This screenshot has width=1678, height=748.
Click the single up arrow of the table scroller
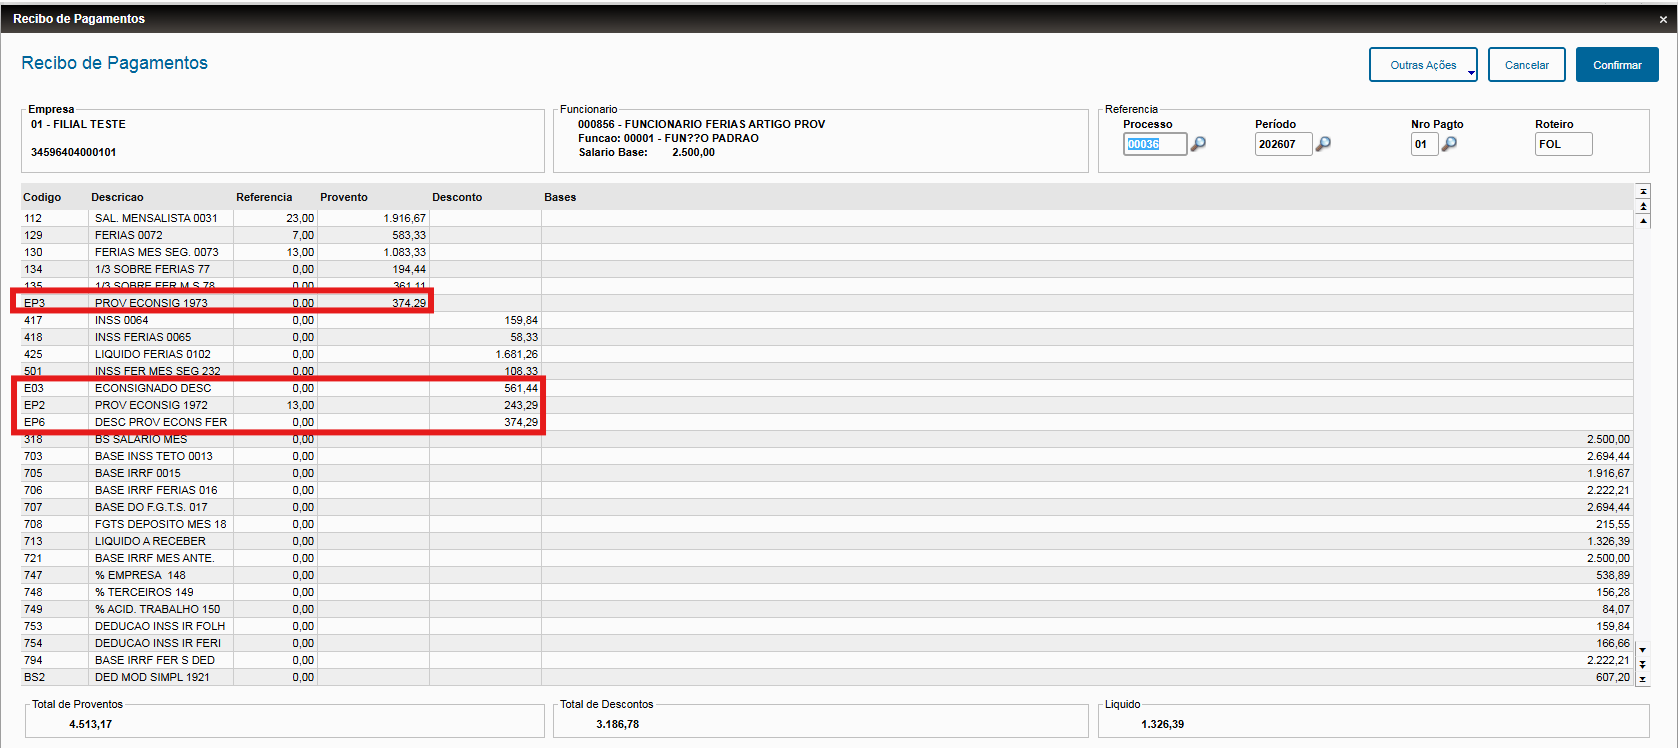[1643, 221]
